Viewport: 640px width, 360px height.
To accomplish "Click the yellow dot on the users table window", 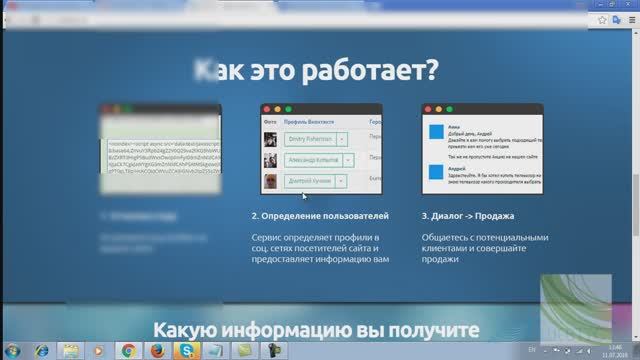I will (x=278, y=109).
